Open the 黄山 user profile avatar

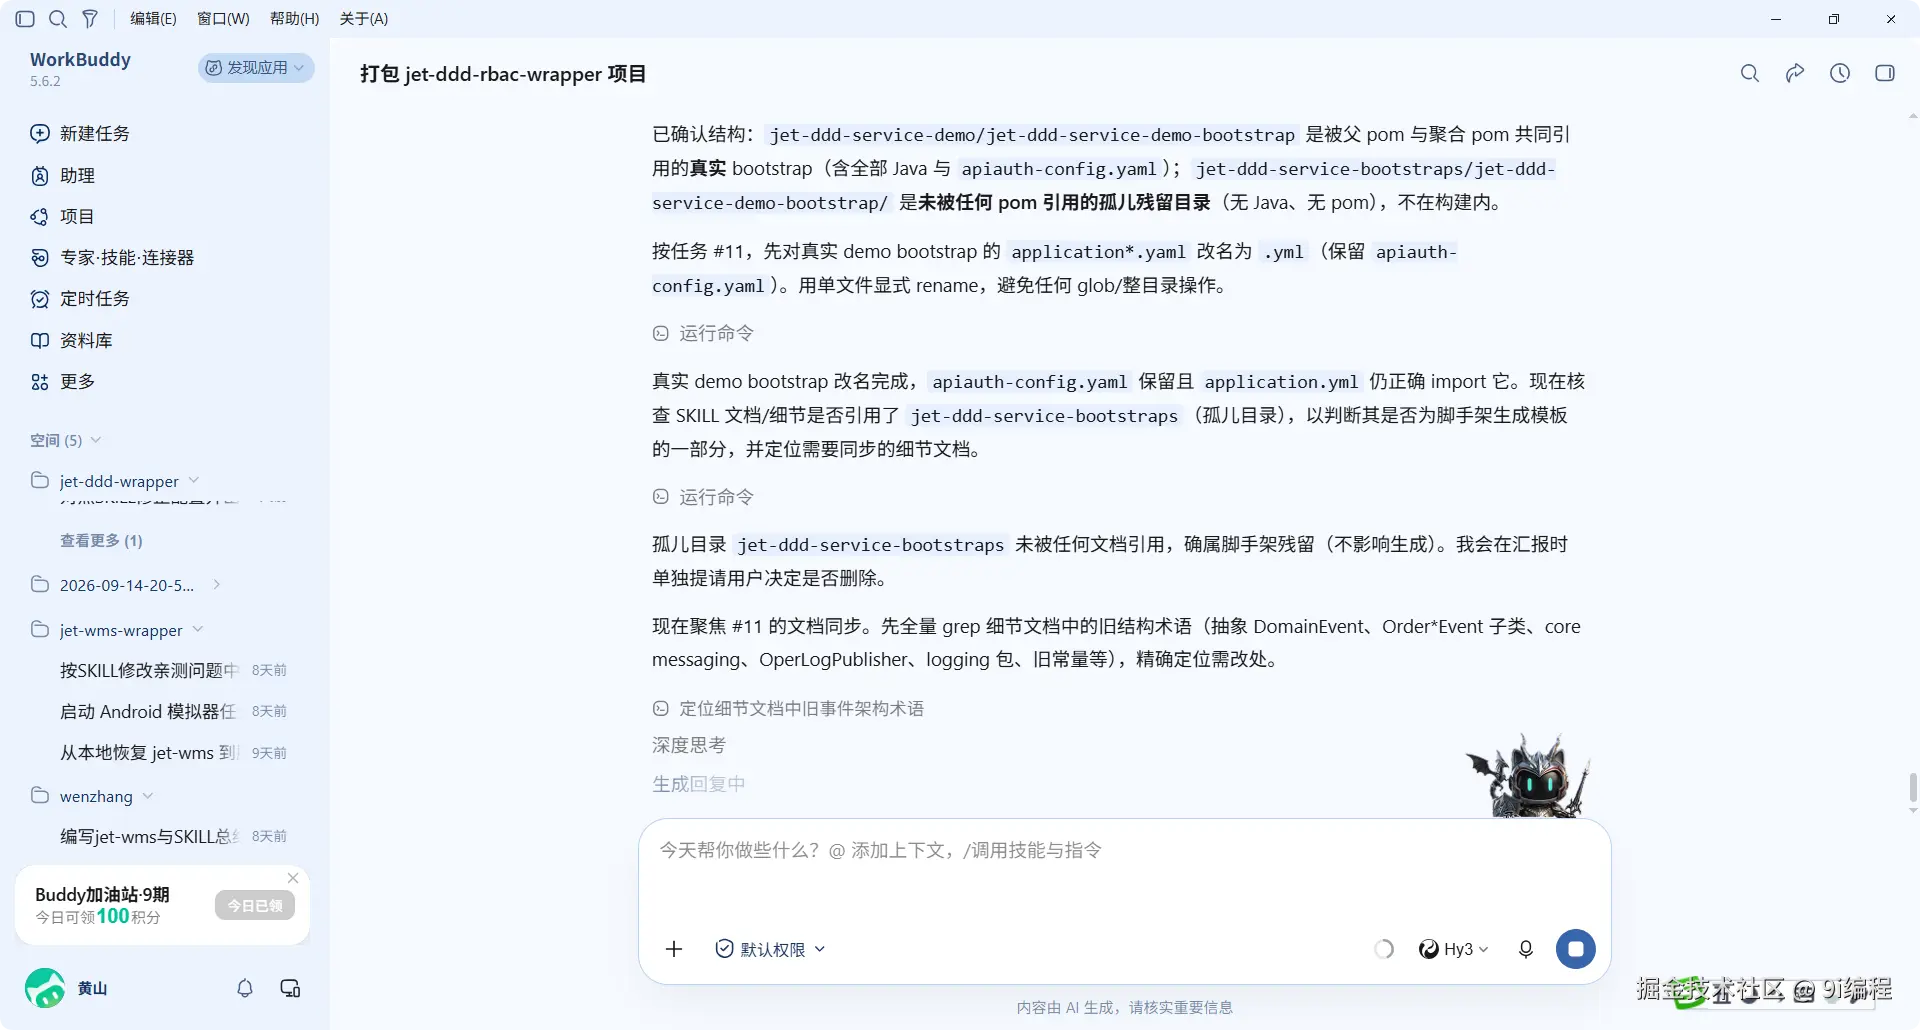pos(45,988)
